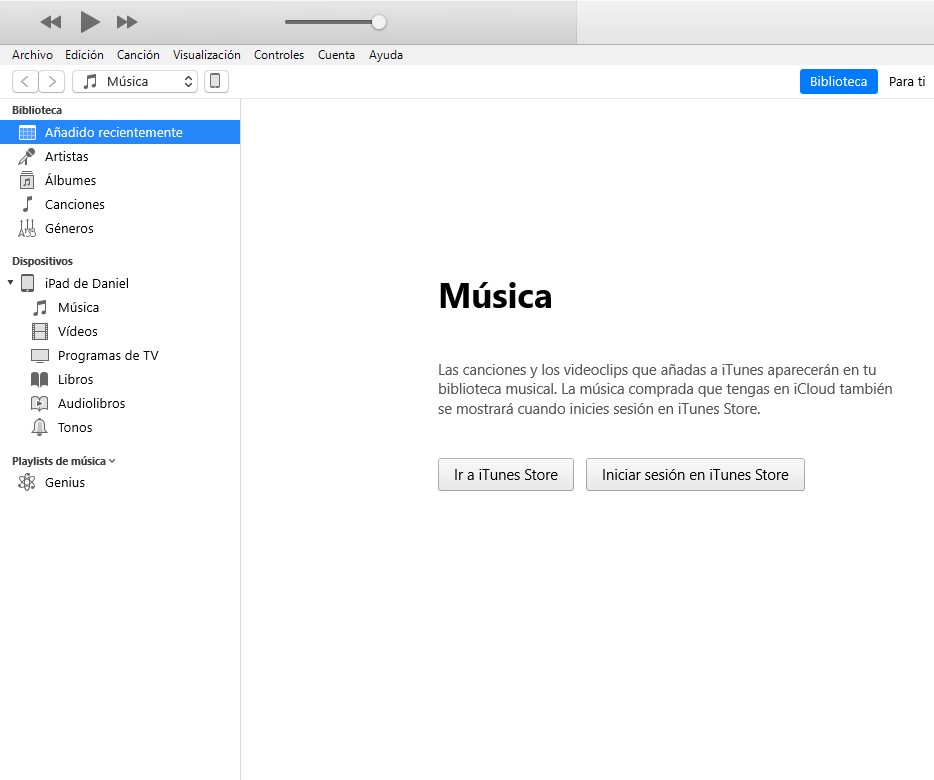Viewport: 934px width, 780px height.
Task: Click the Genius atom icon
Action: [x=27, y=482]
